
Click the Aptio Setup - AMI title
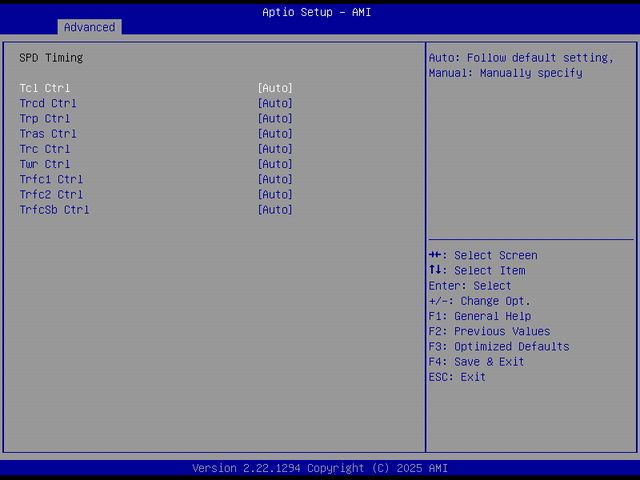pos(317,12)
